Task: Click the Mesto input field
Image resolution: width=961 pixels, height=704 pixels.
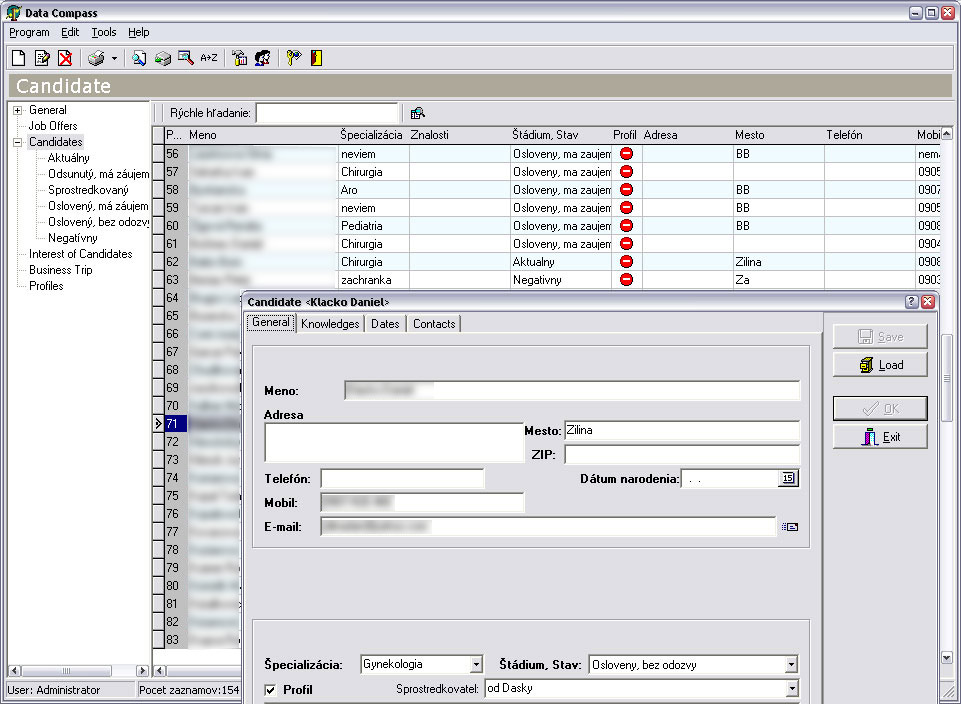Action: [x=682, y=431]
